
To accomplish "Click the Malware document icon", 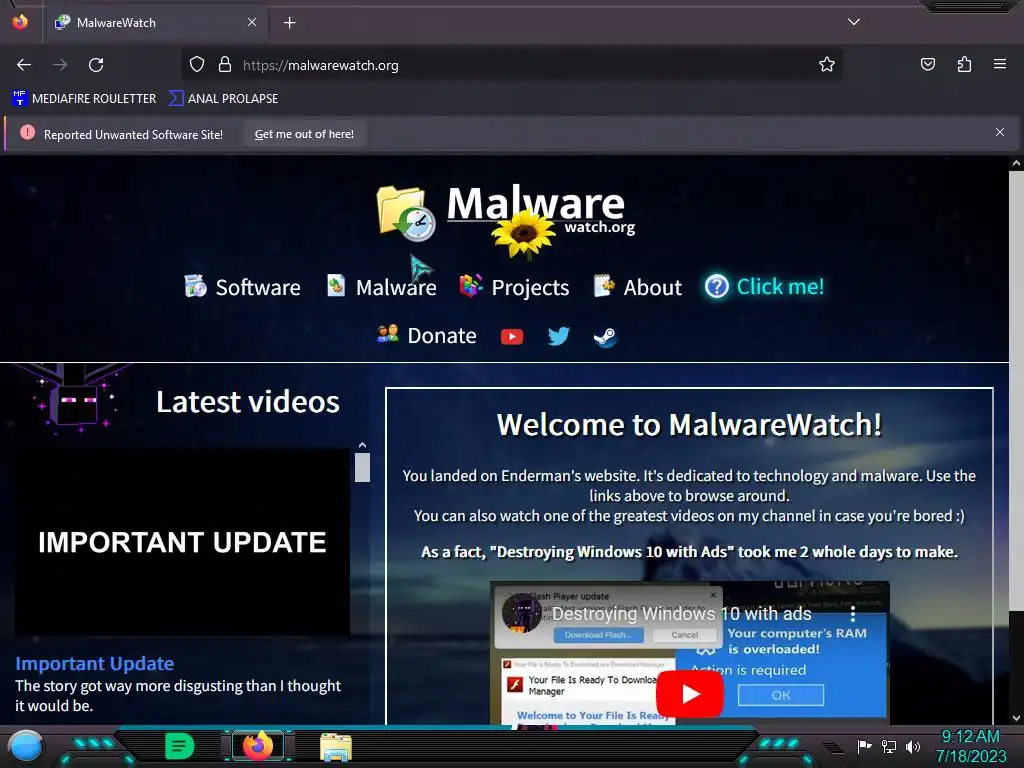I will click(x=336, y=285).
